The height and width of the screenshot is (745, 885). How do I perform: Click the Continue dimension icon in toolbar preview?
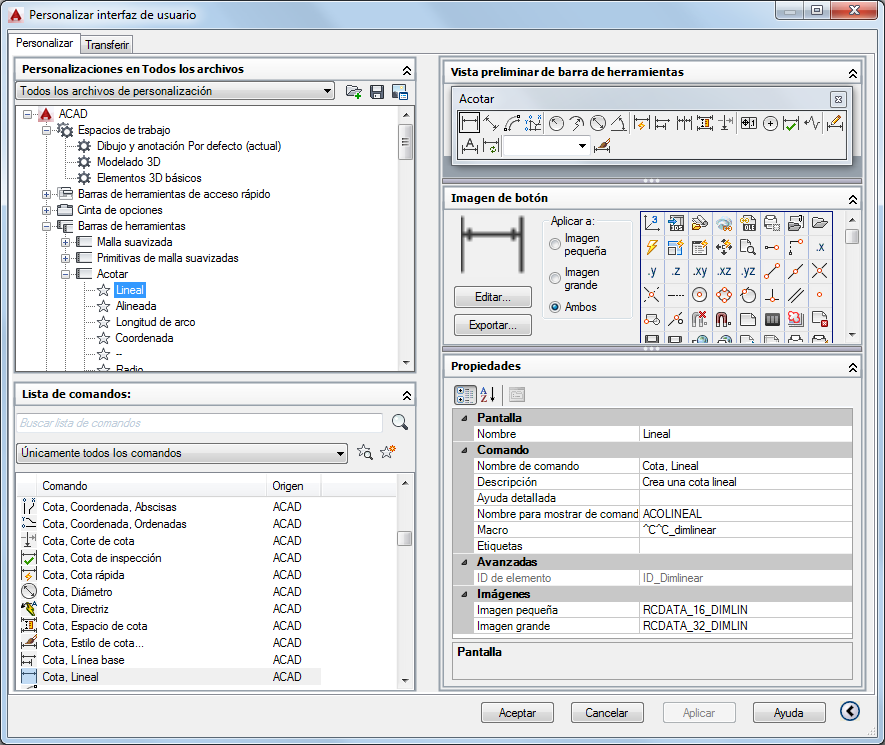(684, 122)
